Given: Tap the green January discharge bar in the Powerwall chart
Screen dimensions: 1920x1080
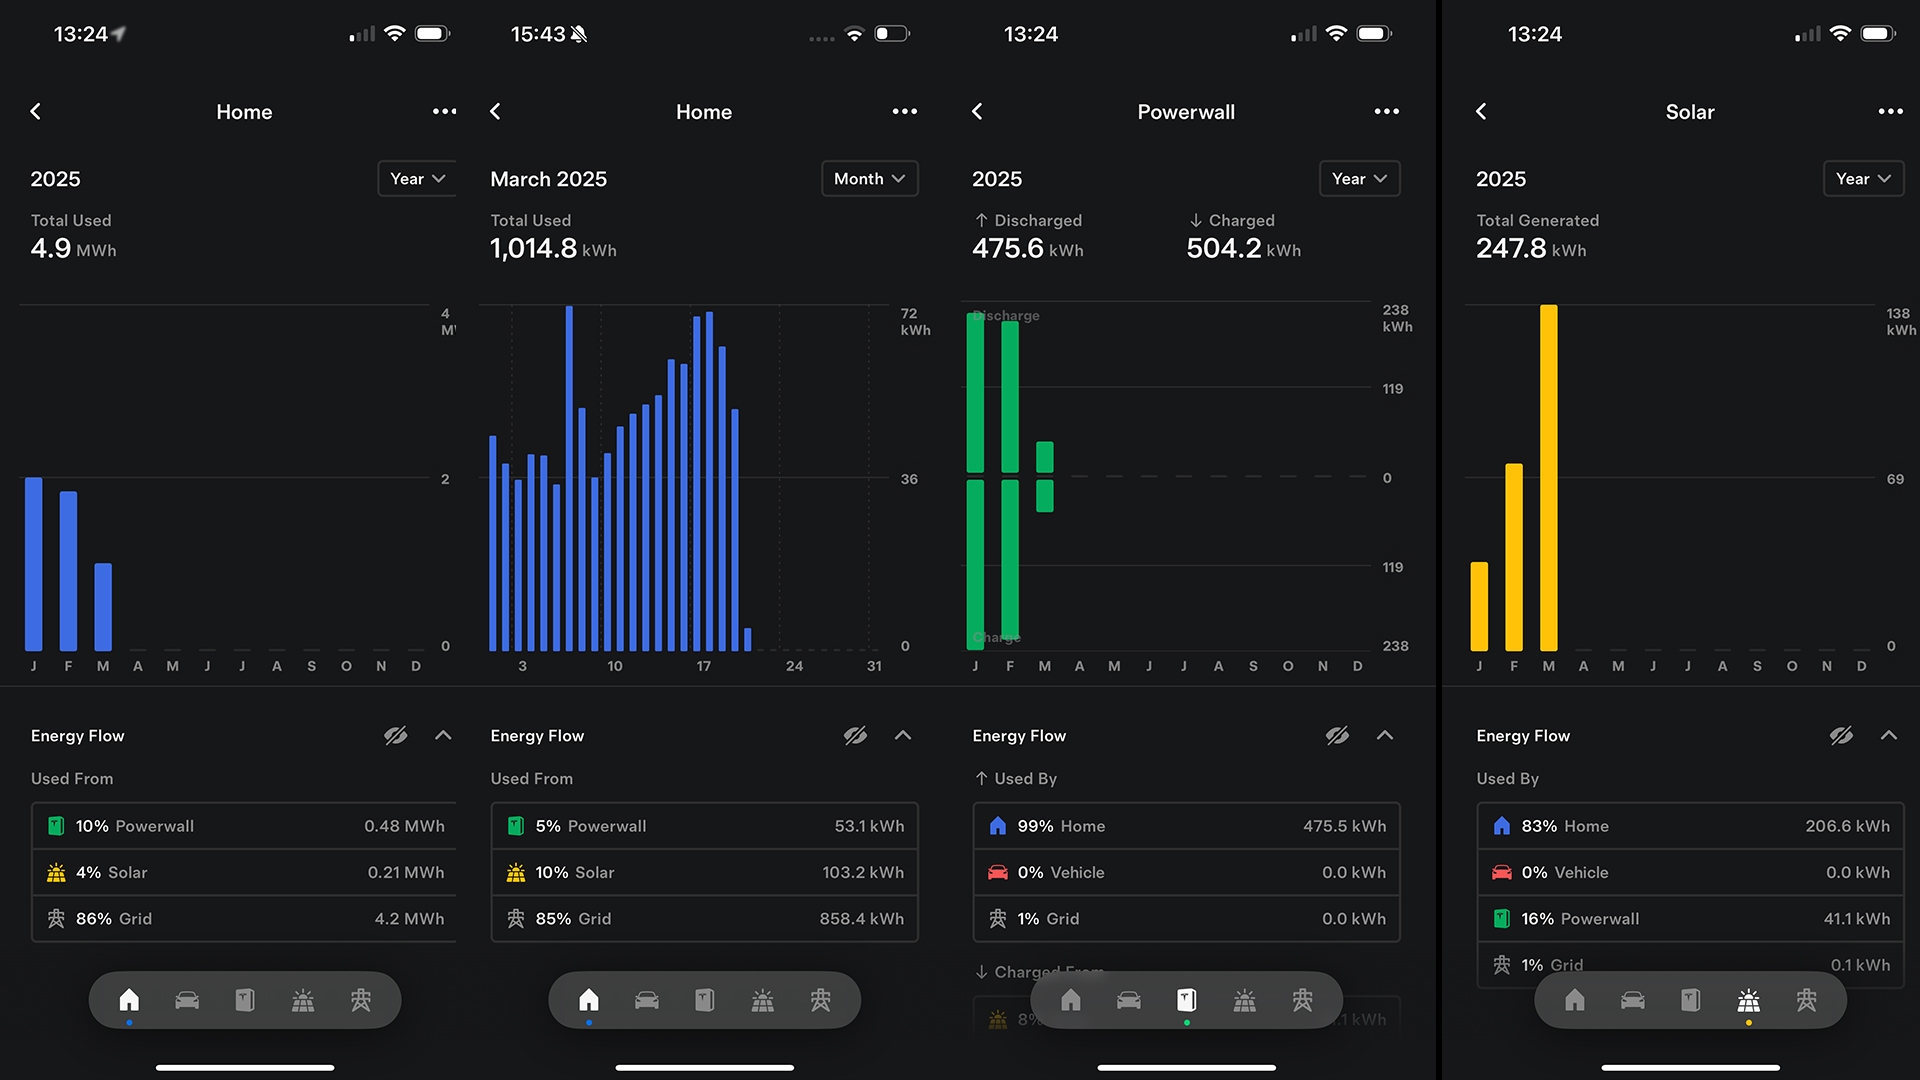Looking at the screenshot, I should pos(975,392).
